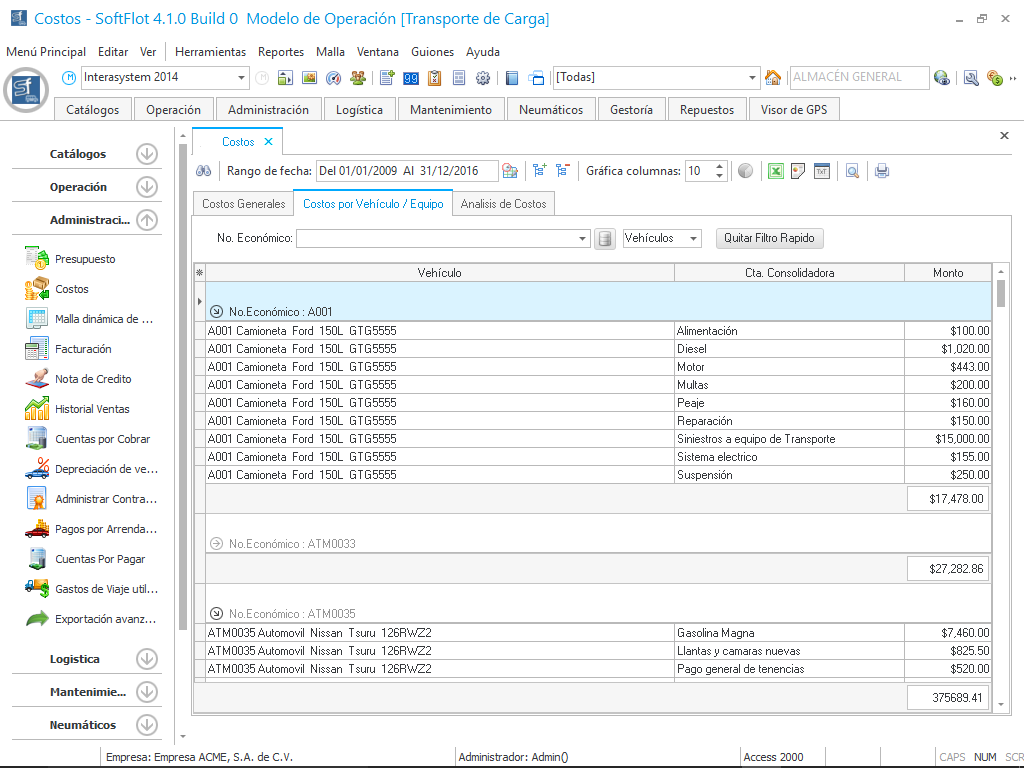Click the export to TXT icon
The image size is (1024, 768).
coord(821,171)
